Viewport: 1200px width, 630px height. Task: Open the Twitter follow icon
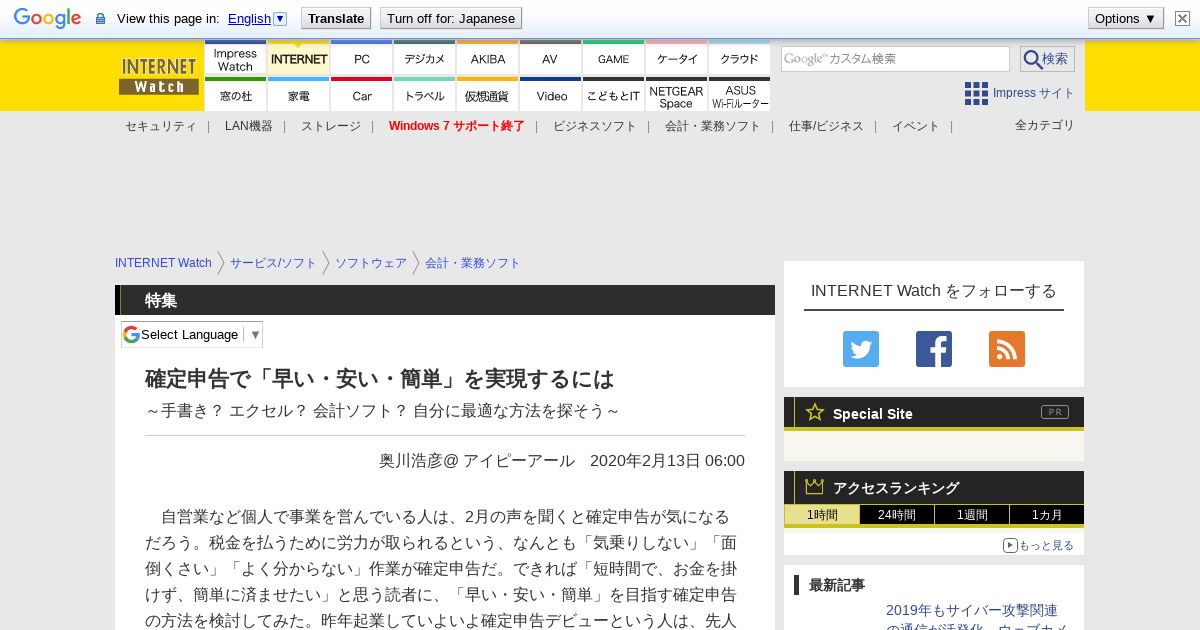pos(861,349)
